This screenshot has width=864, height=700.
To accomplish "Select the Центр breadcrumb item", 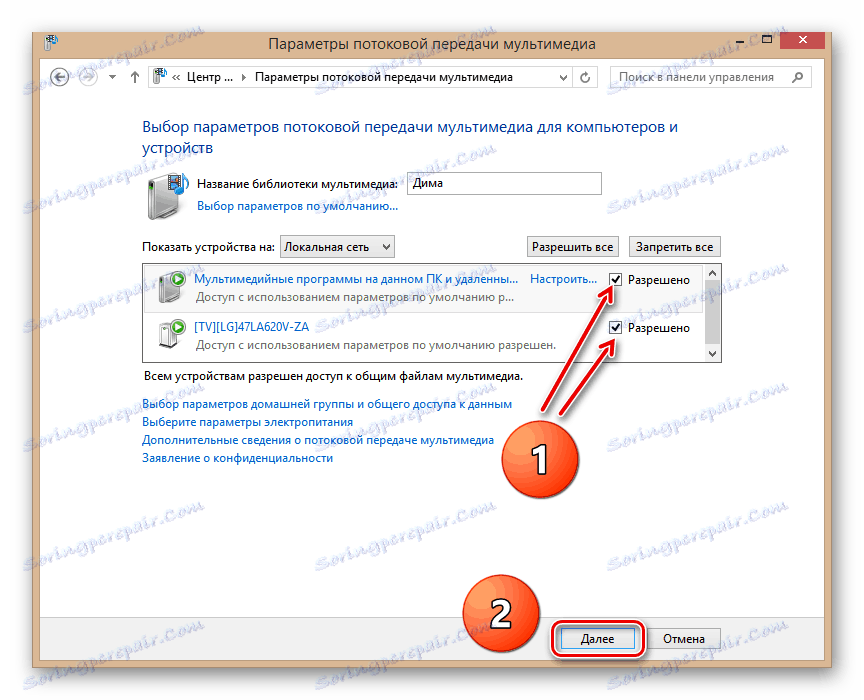I will (x=212, y=76).
